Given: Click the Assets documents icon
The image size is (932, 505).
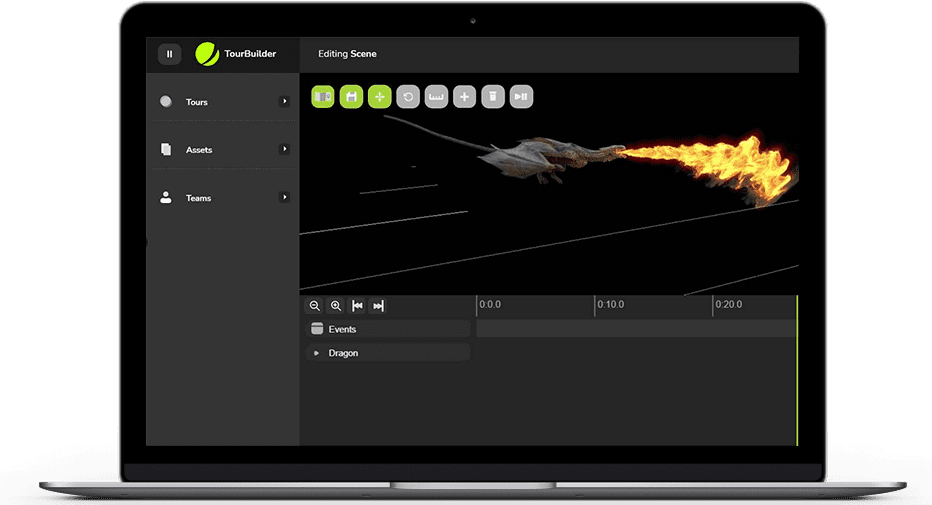Looking at the screenshot, I should coord(166,149).
